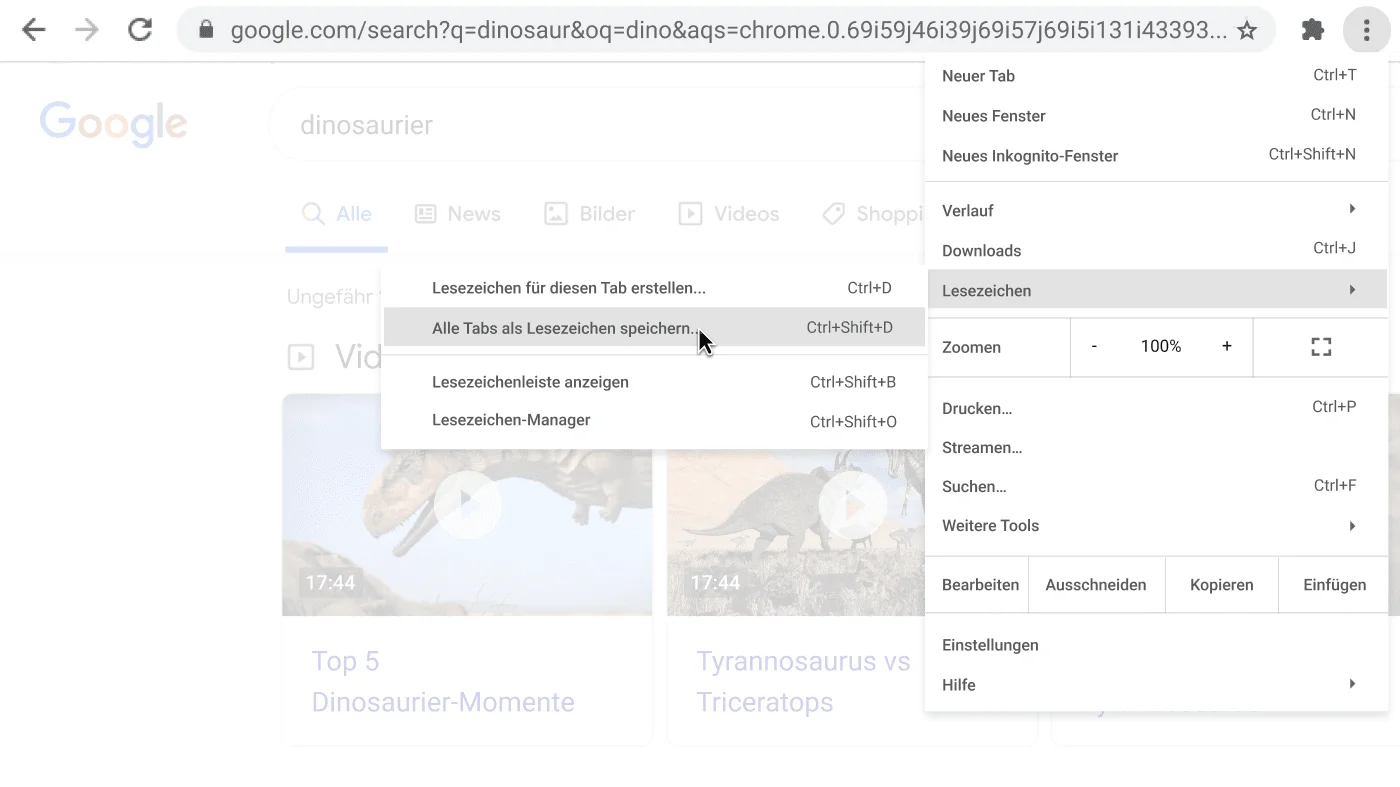Switch to the Bilder search tab
The width and height of the screenshot is (1400, 787).
click(x=590, y=213)
